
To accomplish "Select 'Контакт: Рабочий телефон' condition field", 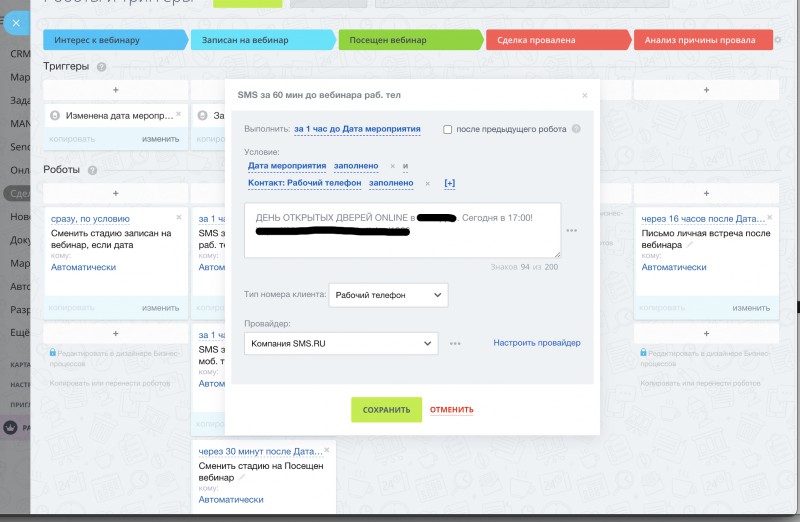I will click(x=305, y=183).
